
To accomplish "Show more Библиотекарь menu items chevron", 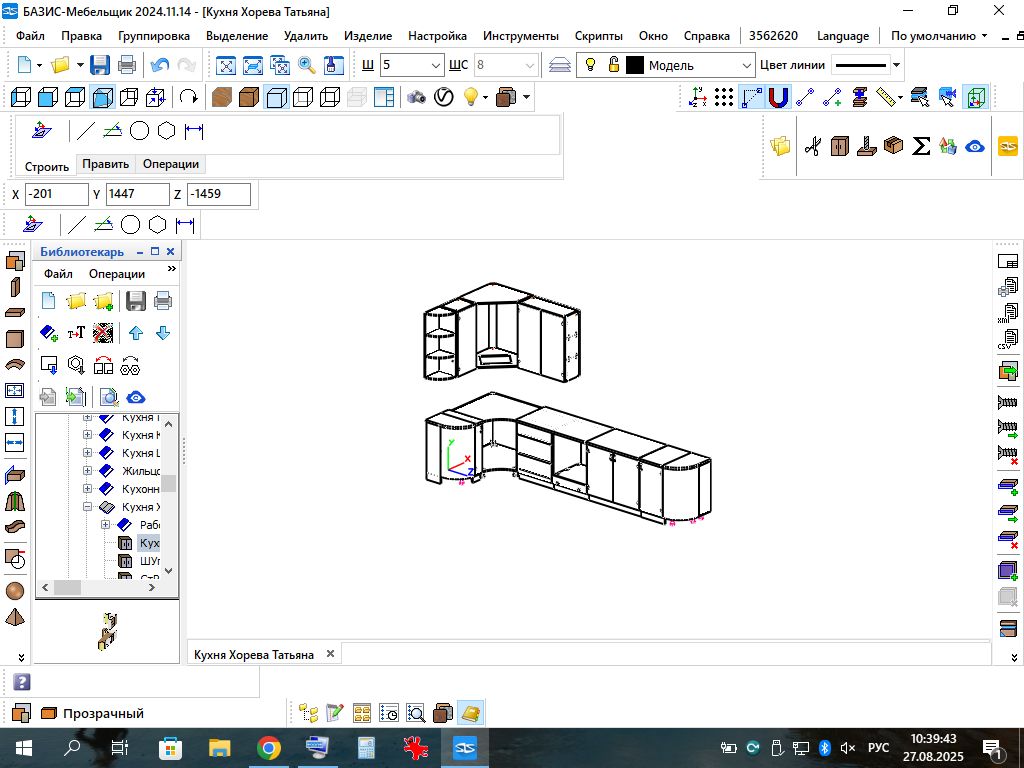I will (172, 268).
